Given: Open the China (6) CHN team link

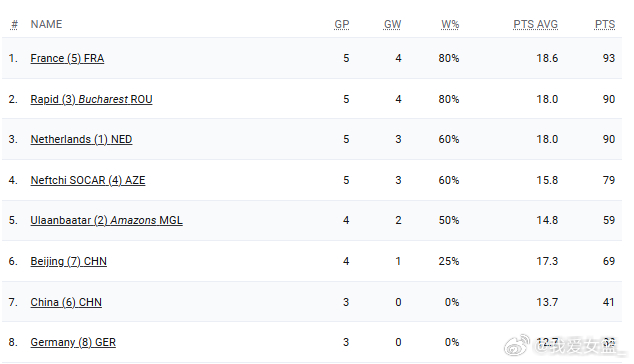Looking at the screenshot, I should coord(66,302).
